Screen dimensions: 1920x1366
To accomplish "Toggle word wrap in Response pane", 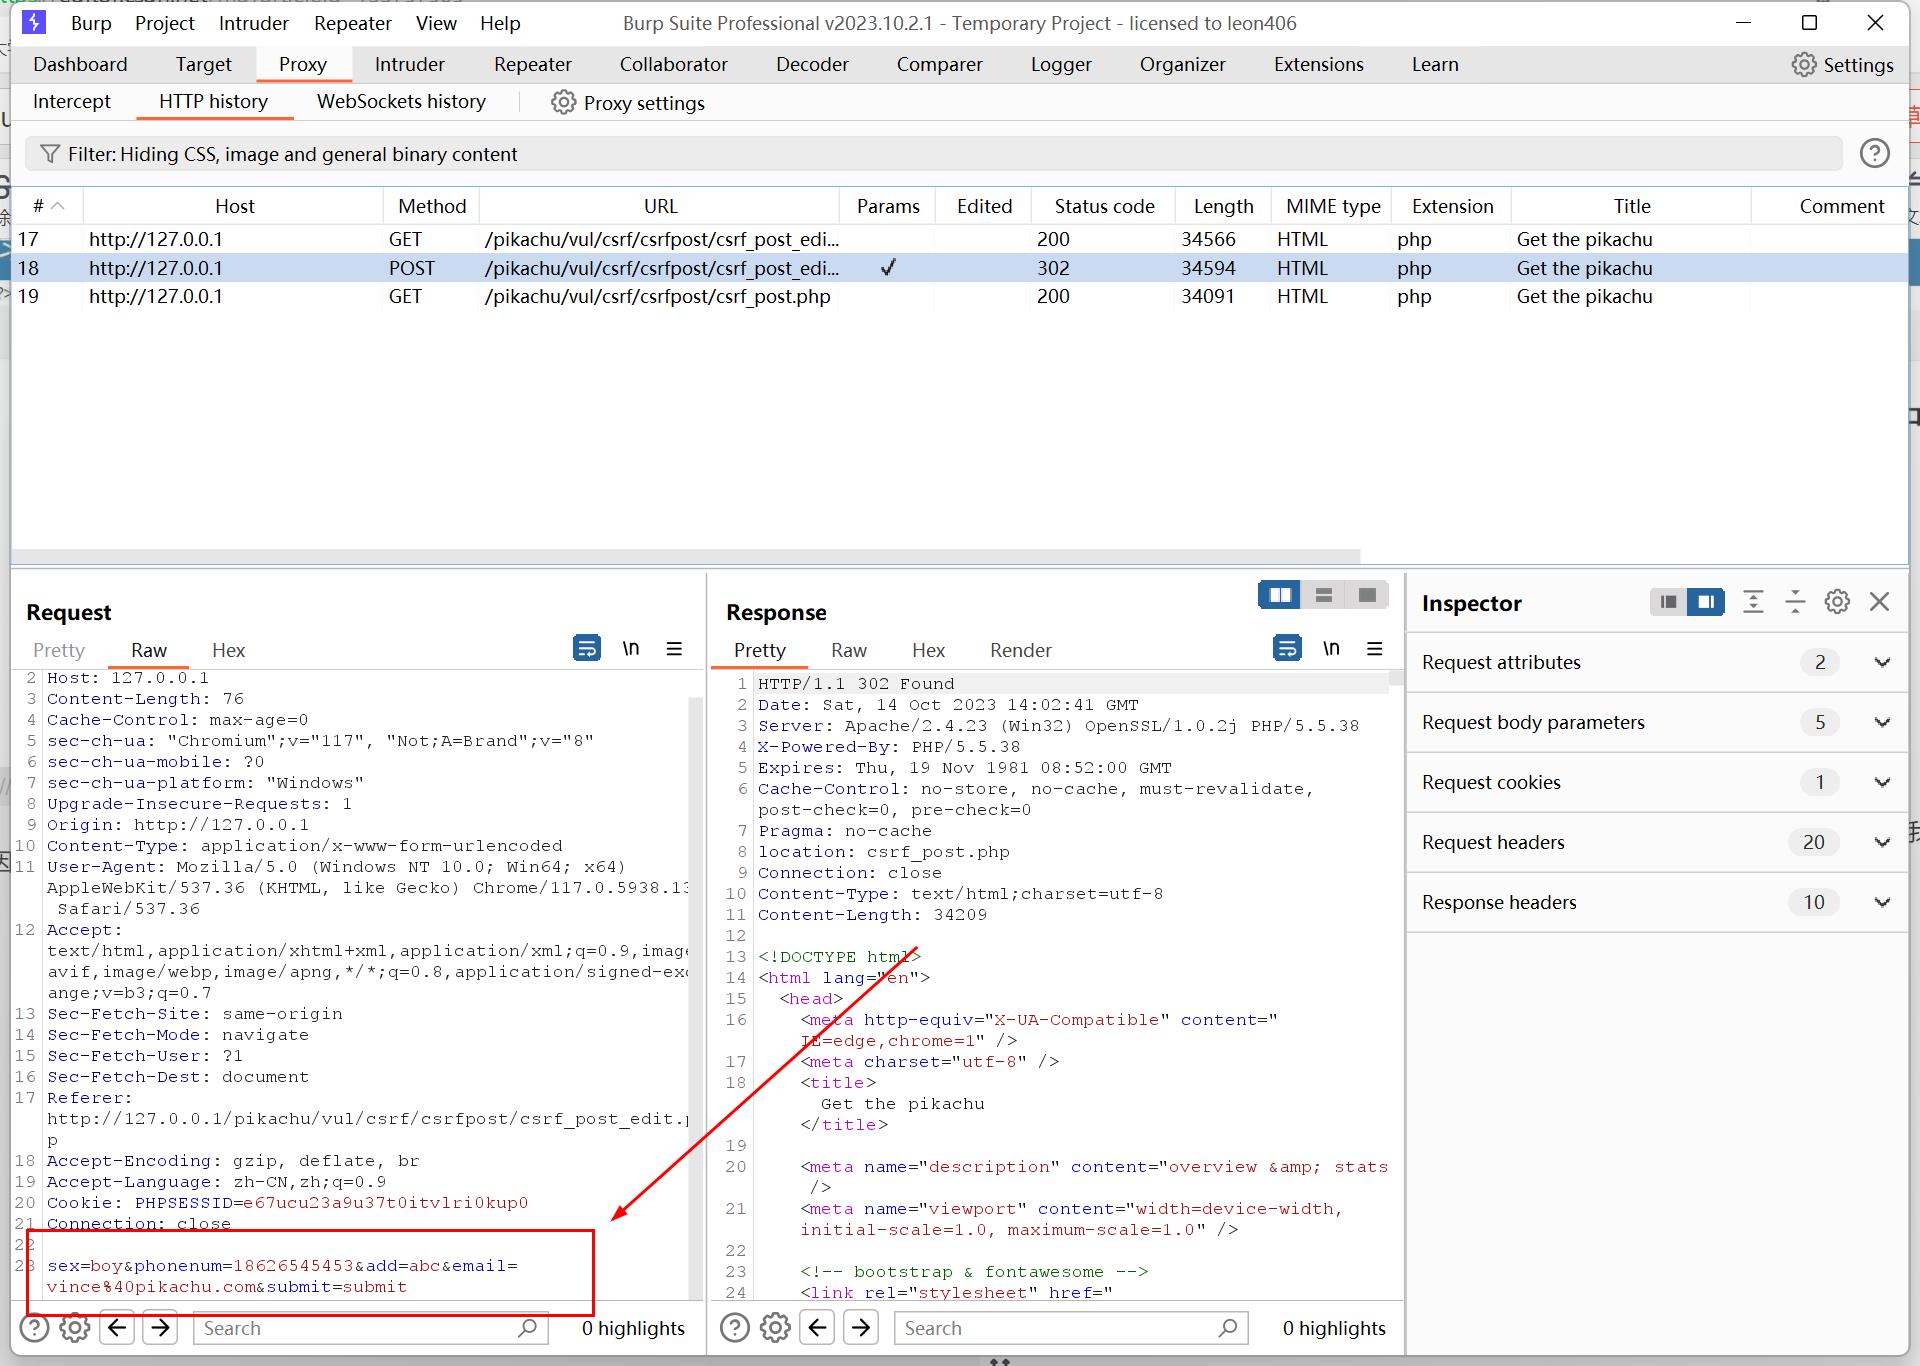I will pyautogui.click(x=1287, y=648).
